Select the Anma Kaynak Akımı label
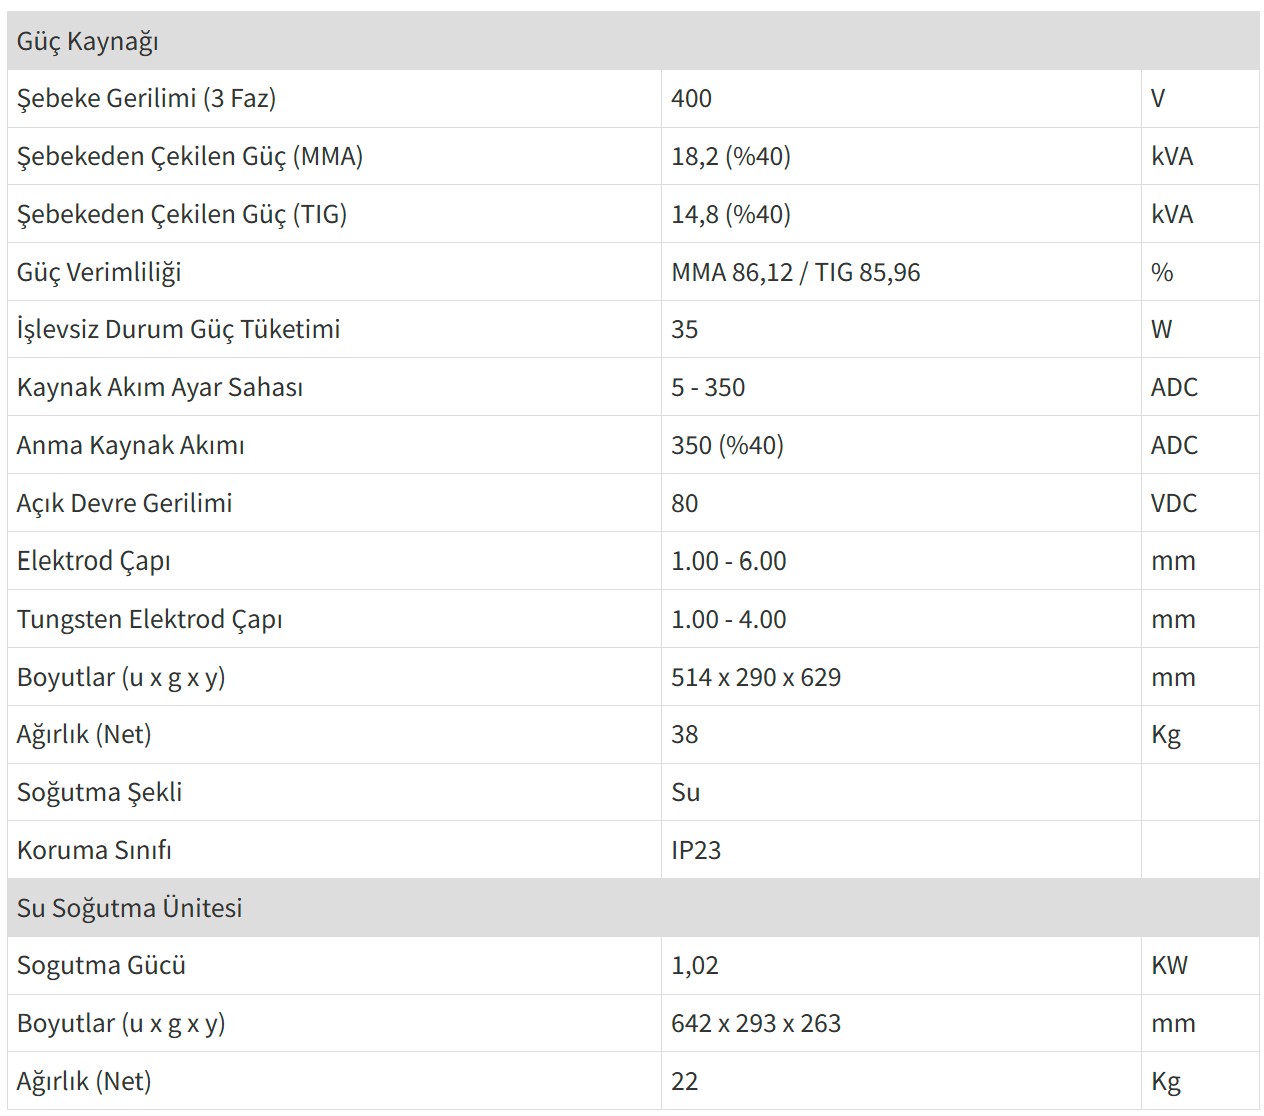Viewport: 1264px width, 1116px height. pos(130,445)
